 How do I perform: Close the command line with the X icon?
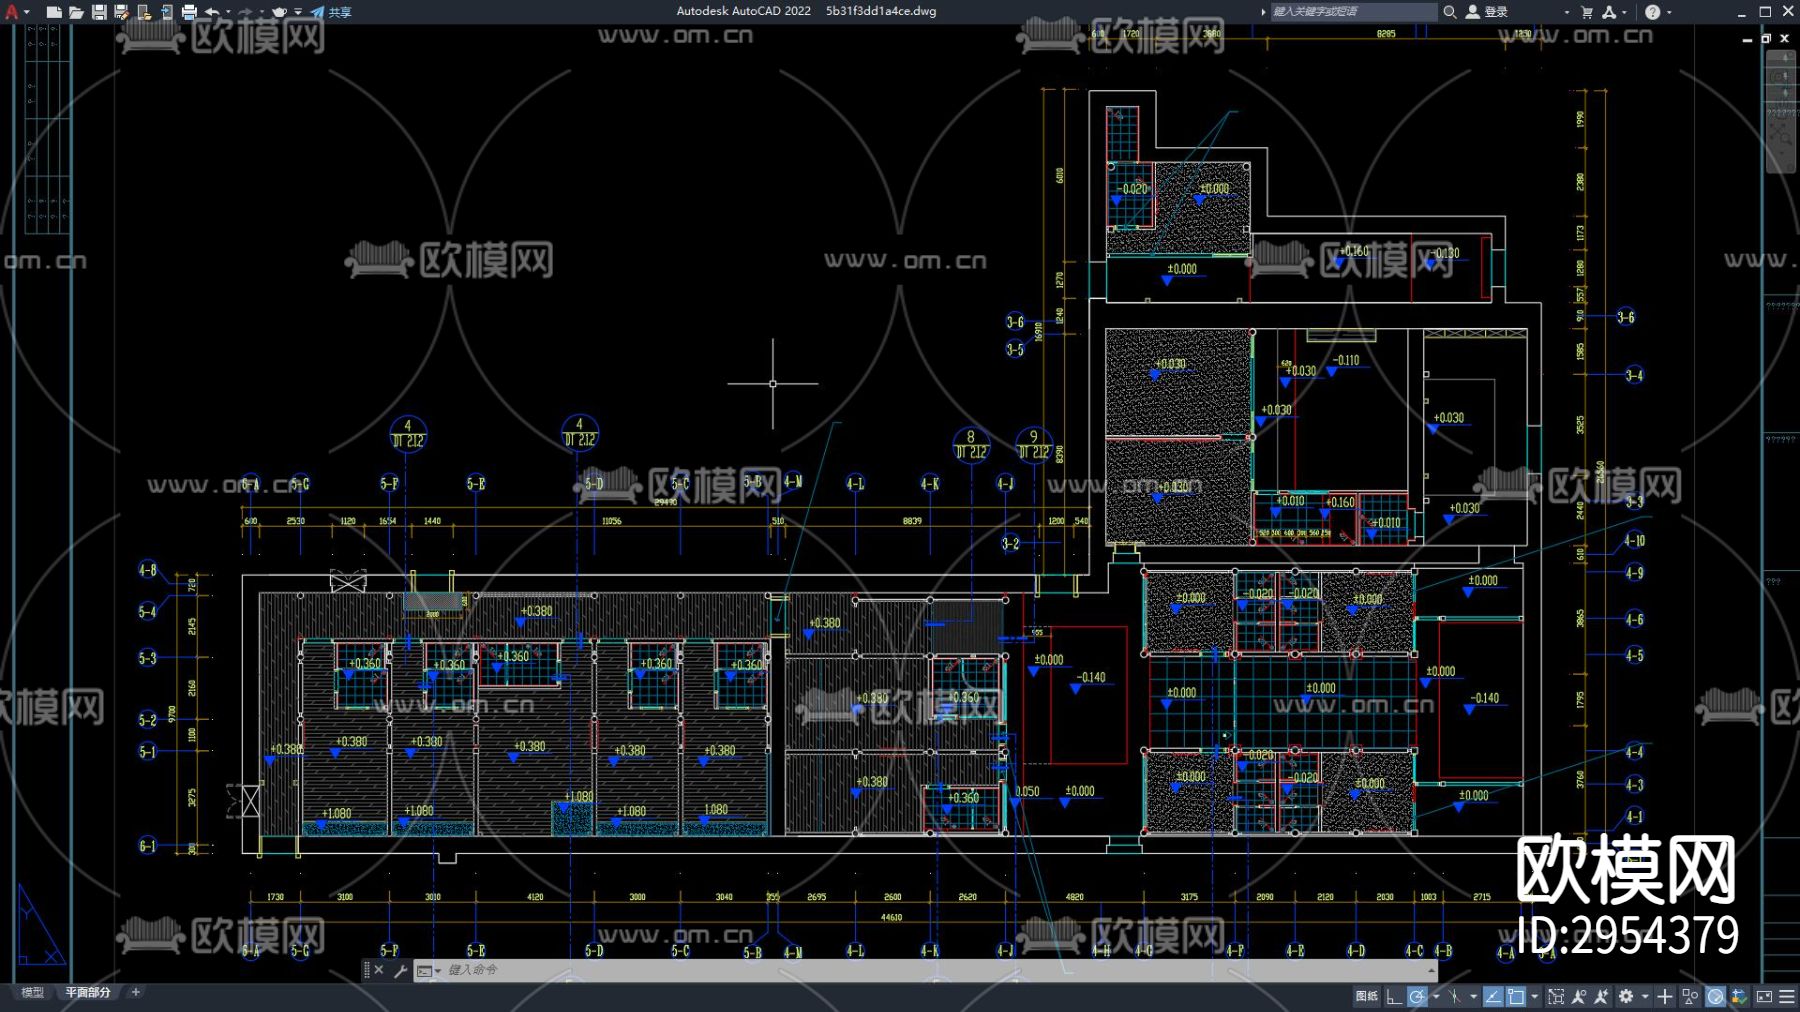point(379,970)
